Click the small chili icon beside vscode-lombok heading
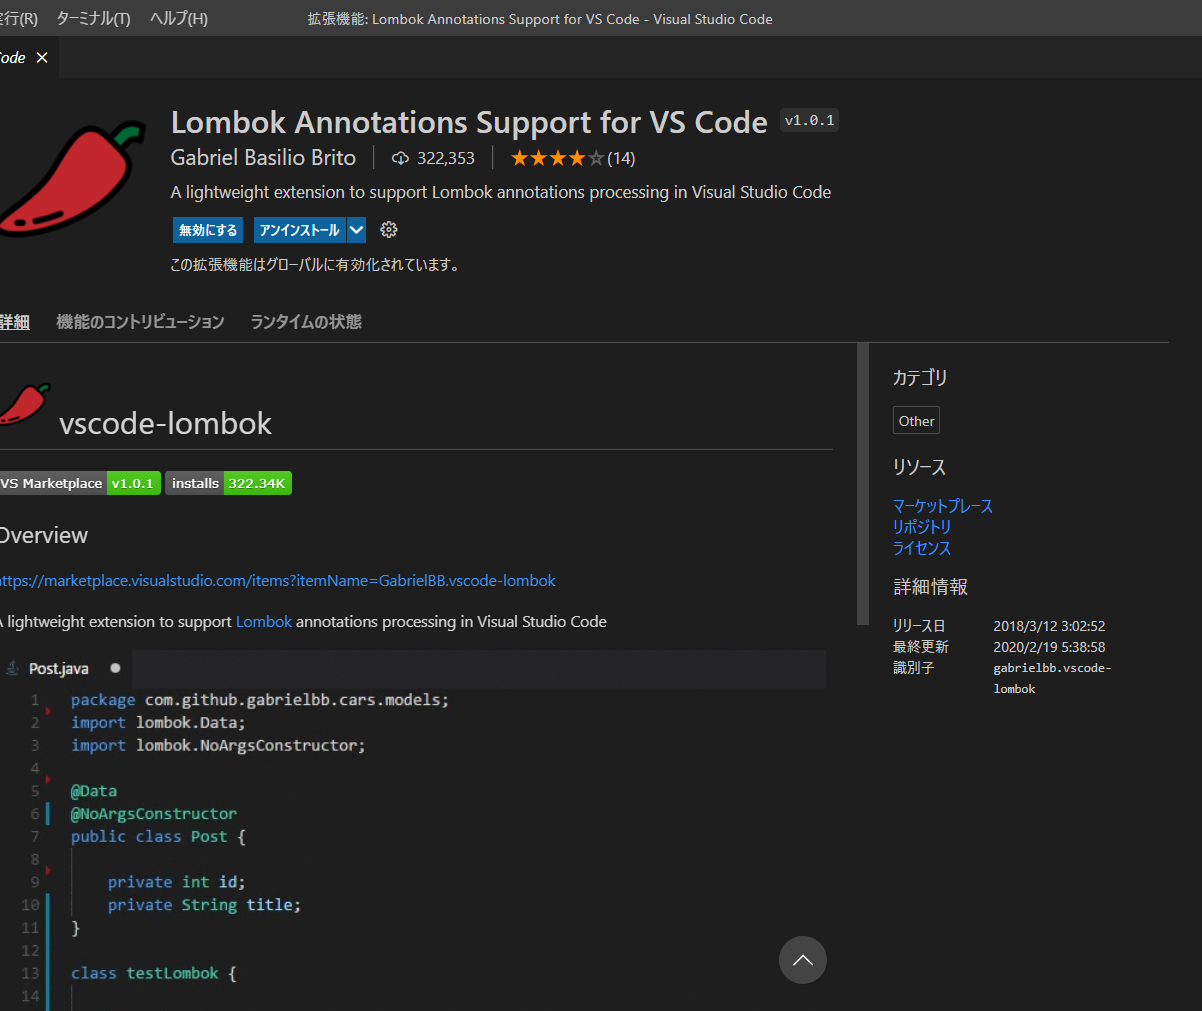 [24, 403]
